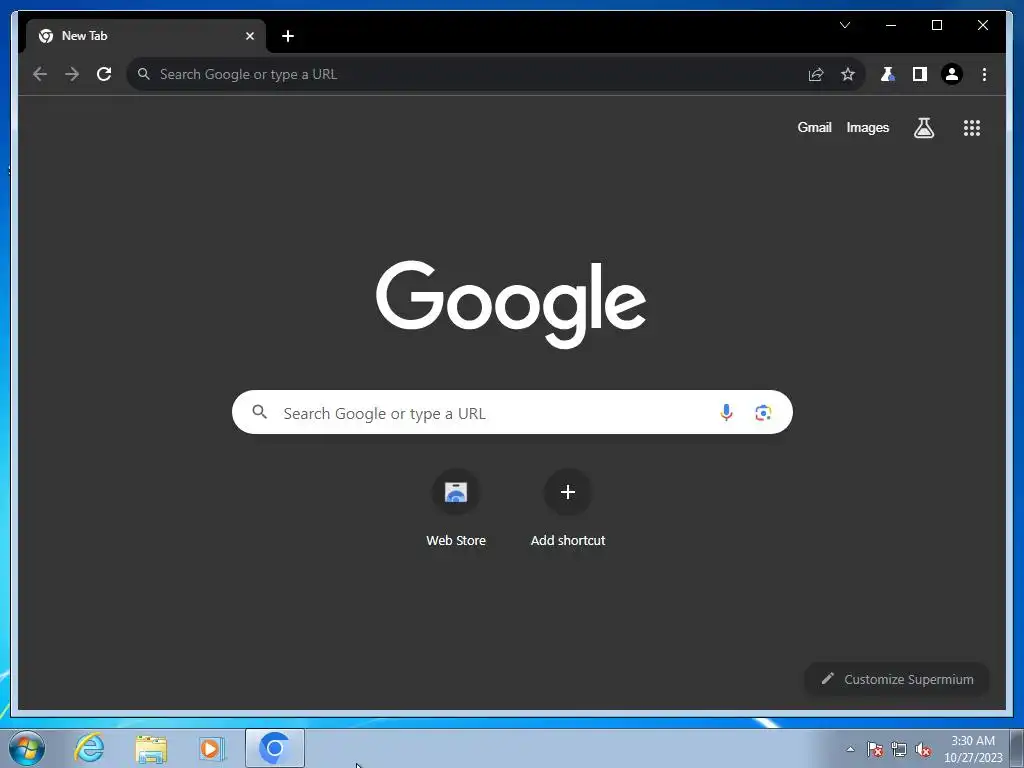
Task: Launch Internet Explorer from taskbar
Action: [x=89, y=748]
